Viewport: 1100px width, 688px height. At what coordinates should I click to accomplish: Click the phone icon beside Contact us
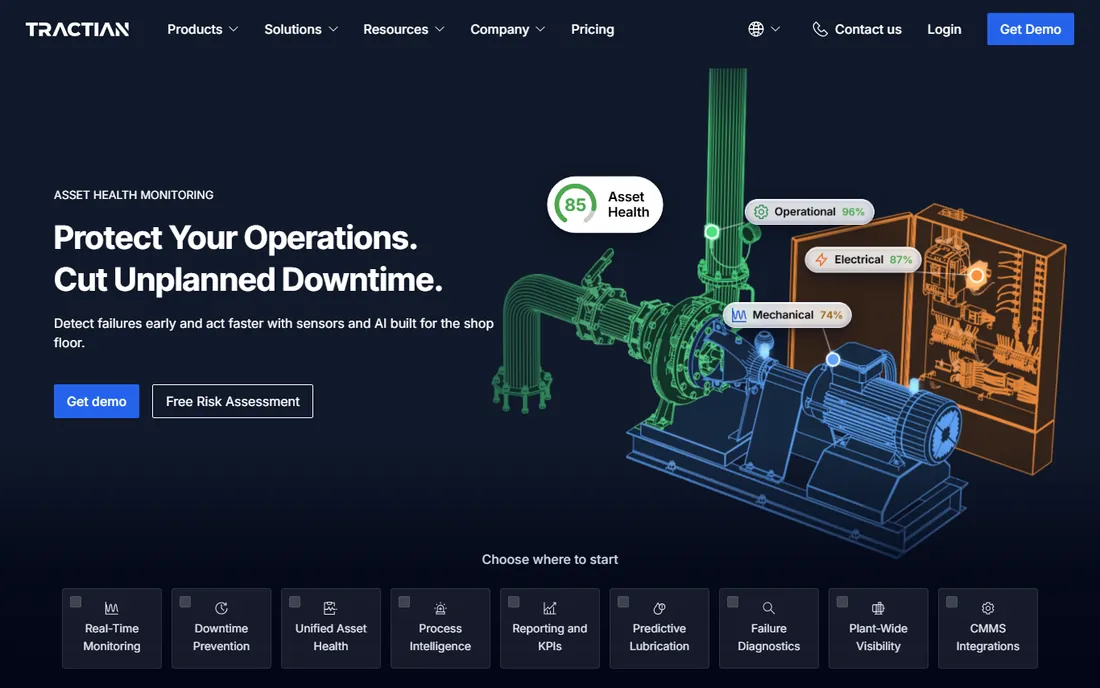coord(819,29)
